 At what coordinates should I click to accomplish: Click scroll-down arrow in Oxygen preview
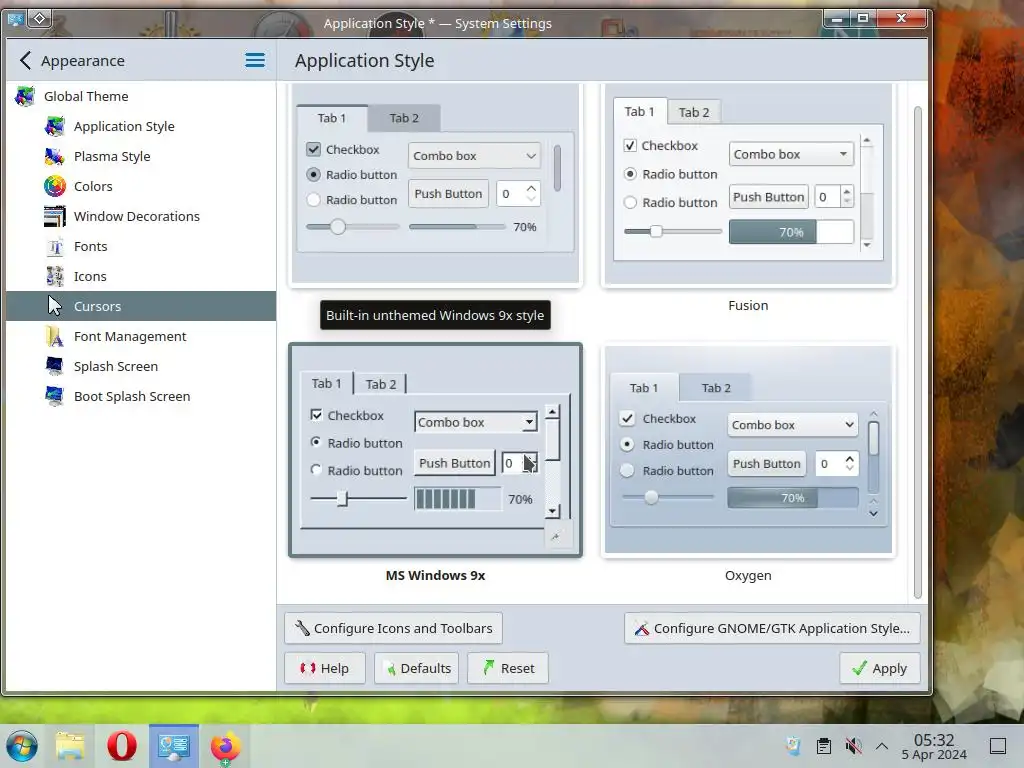[x=874, y=513]
